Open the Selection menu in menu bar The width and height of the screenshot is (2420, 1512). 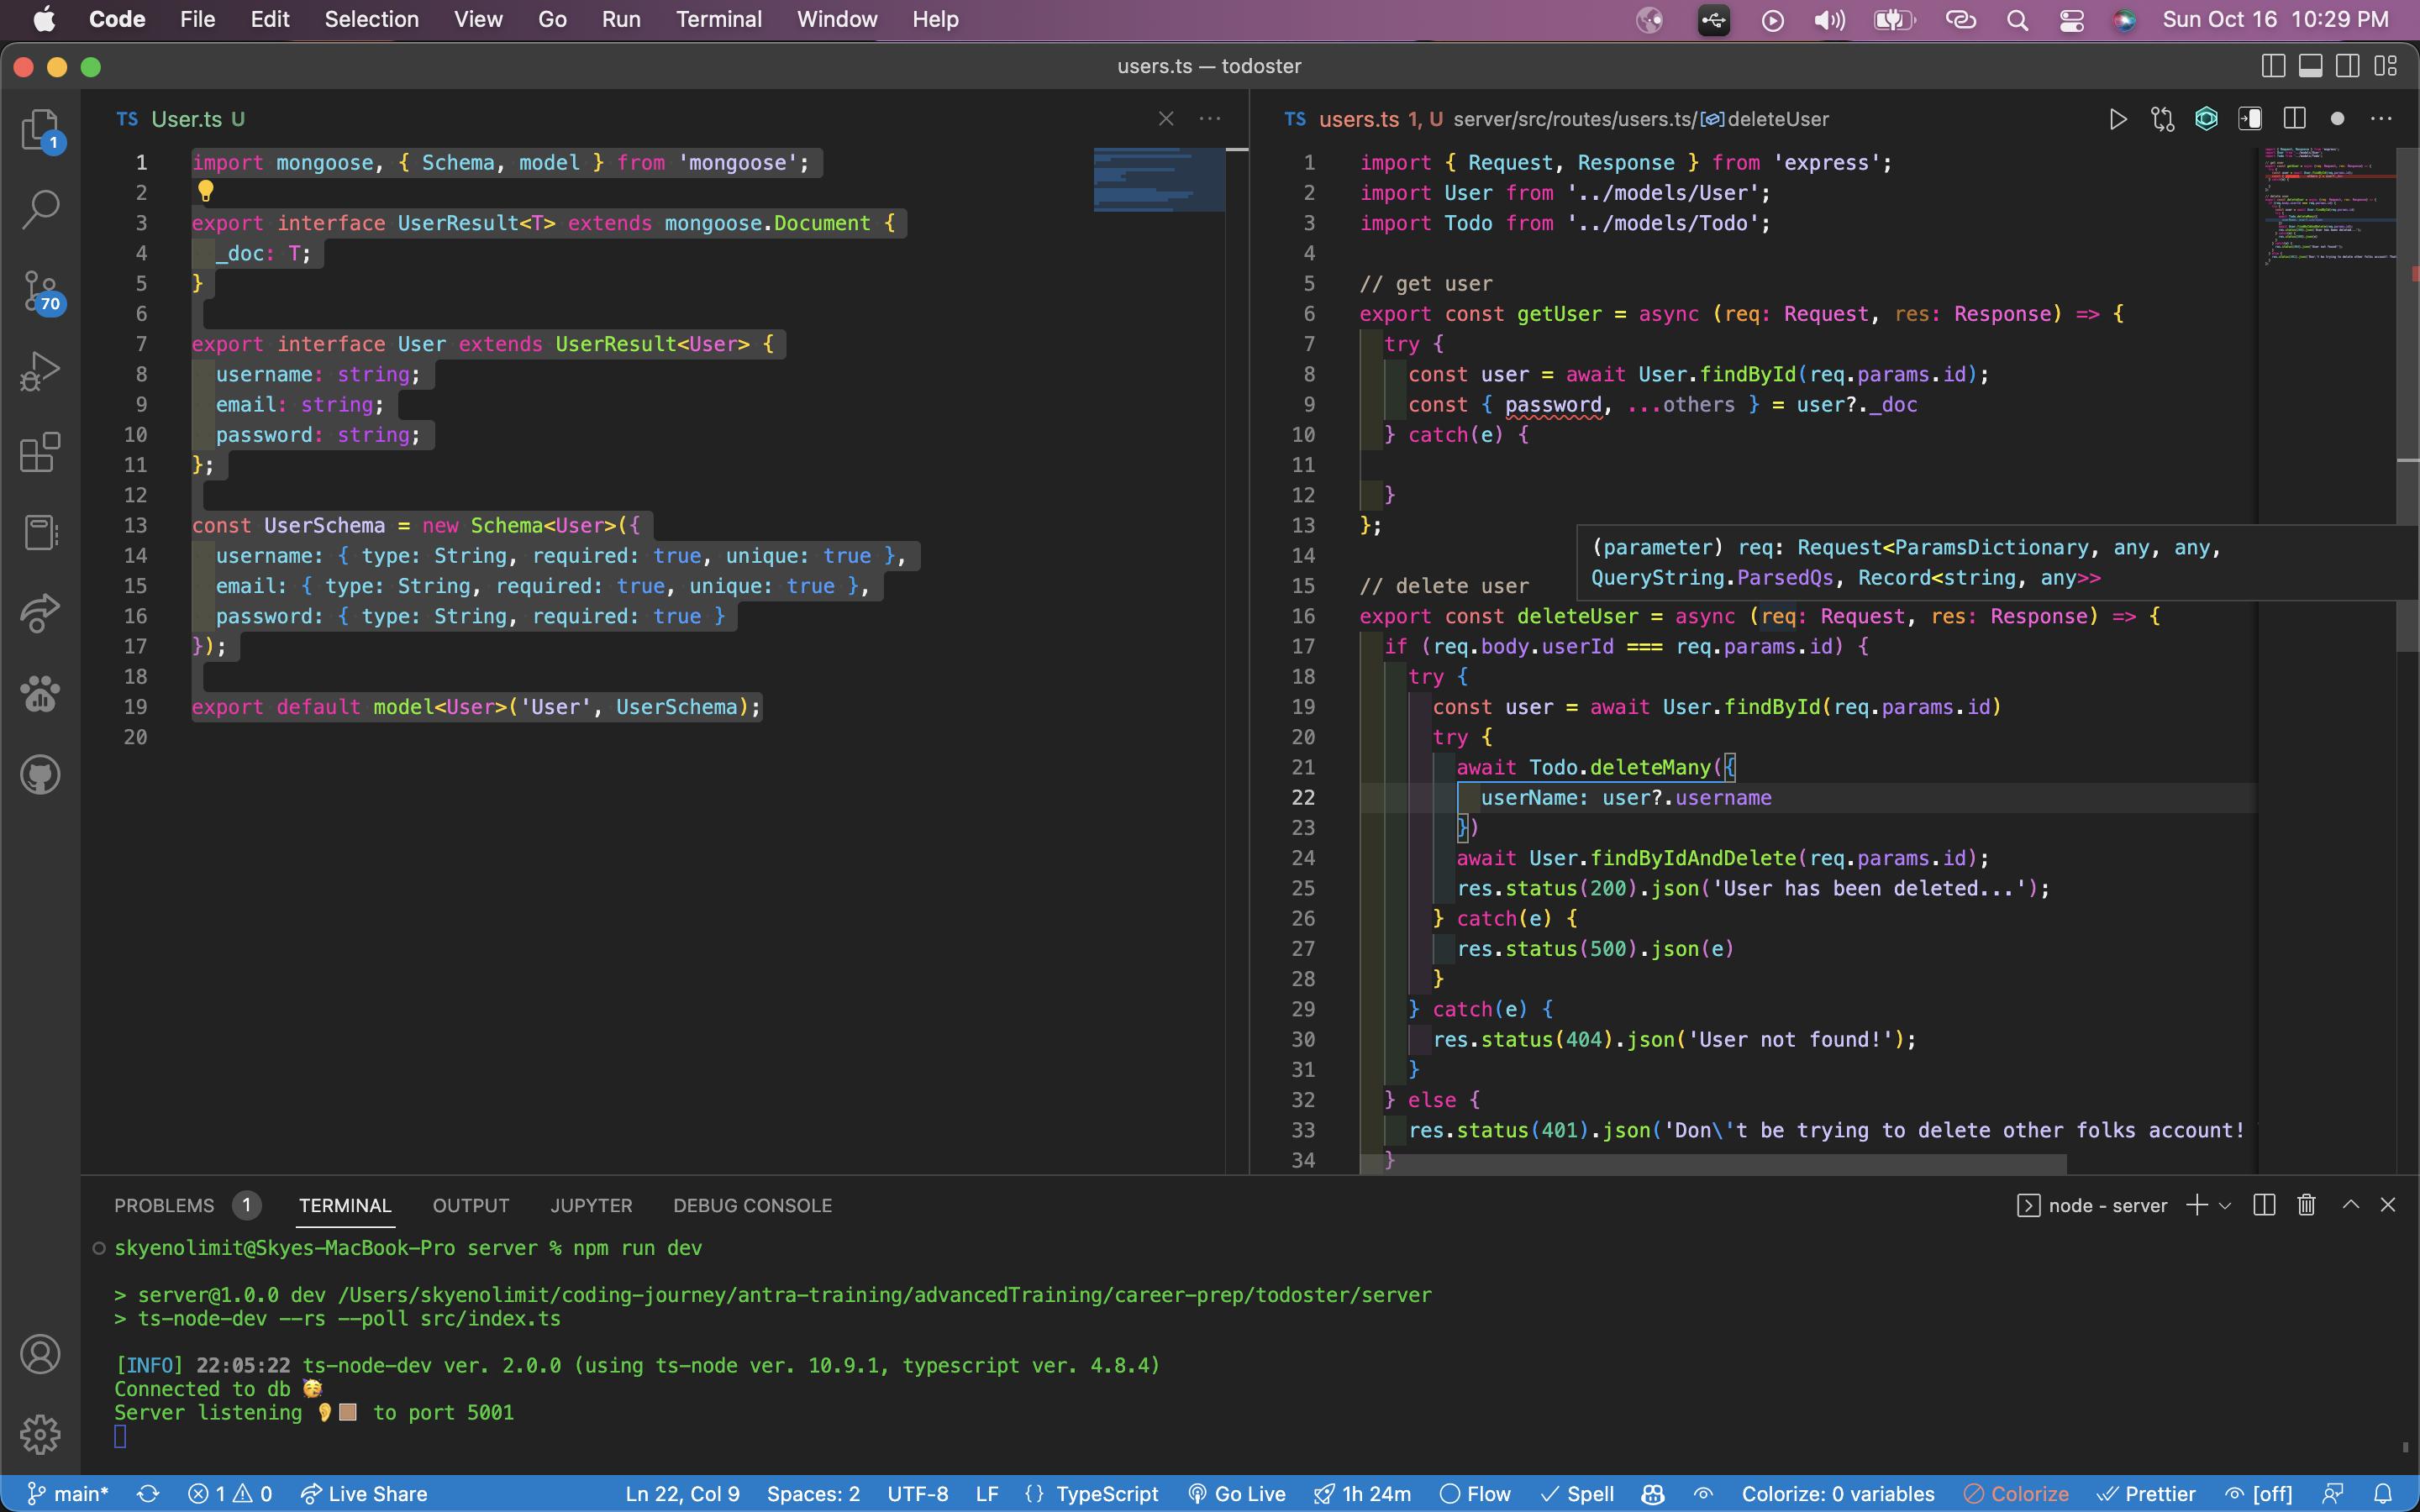(x=373, y=19)
